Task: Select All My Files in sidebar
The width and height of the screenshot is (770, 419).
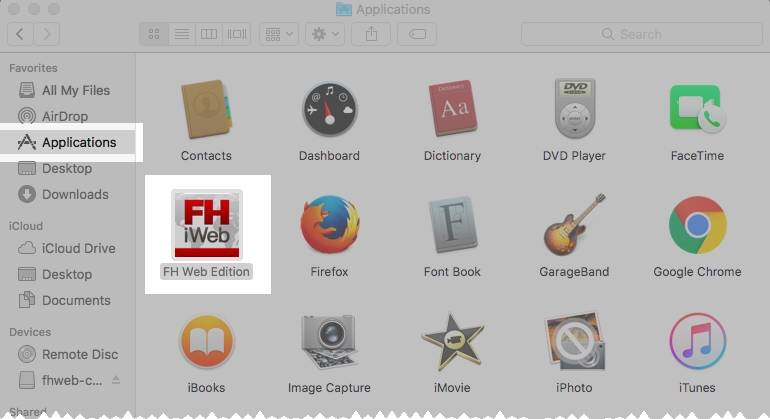Action: coord(68,90)
